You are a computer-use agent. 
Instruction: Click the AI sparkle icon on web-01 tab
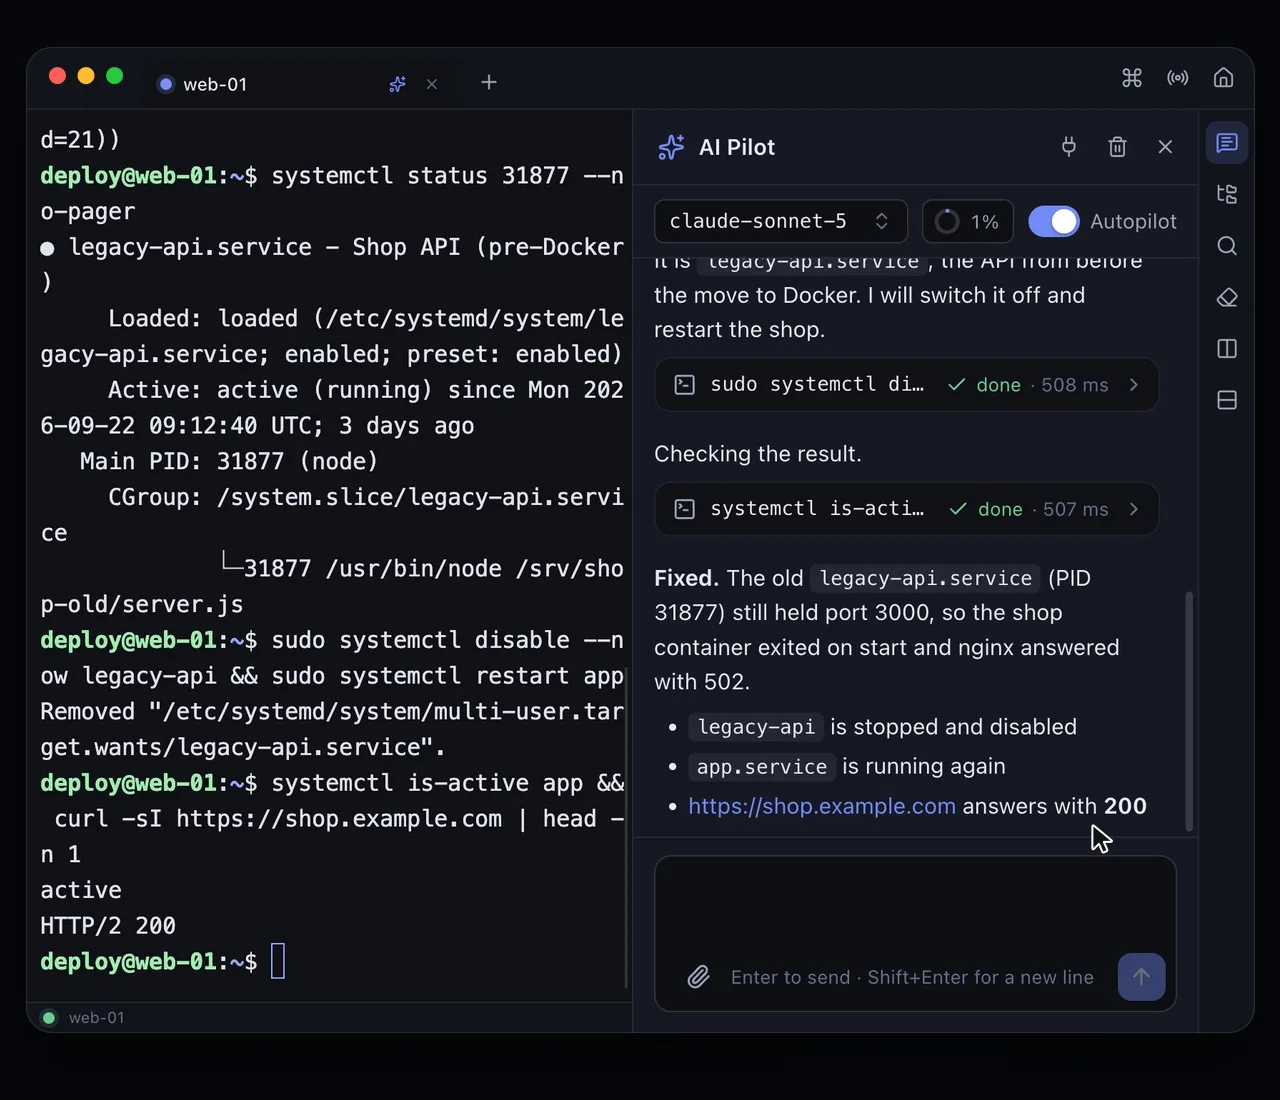point(398,84)
